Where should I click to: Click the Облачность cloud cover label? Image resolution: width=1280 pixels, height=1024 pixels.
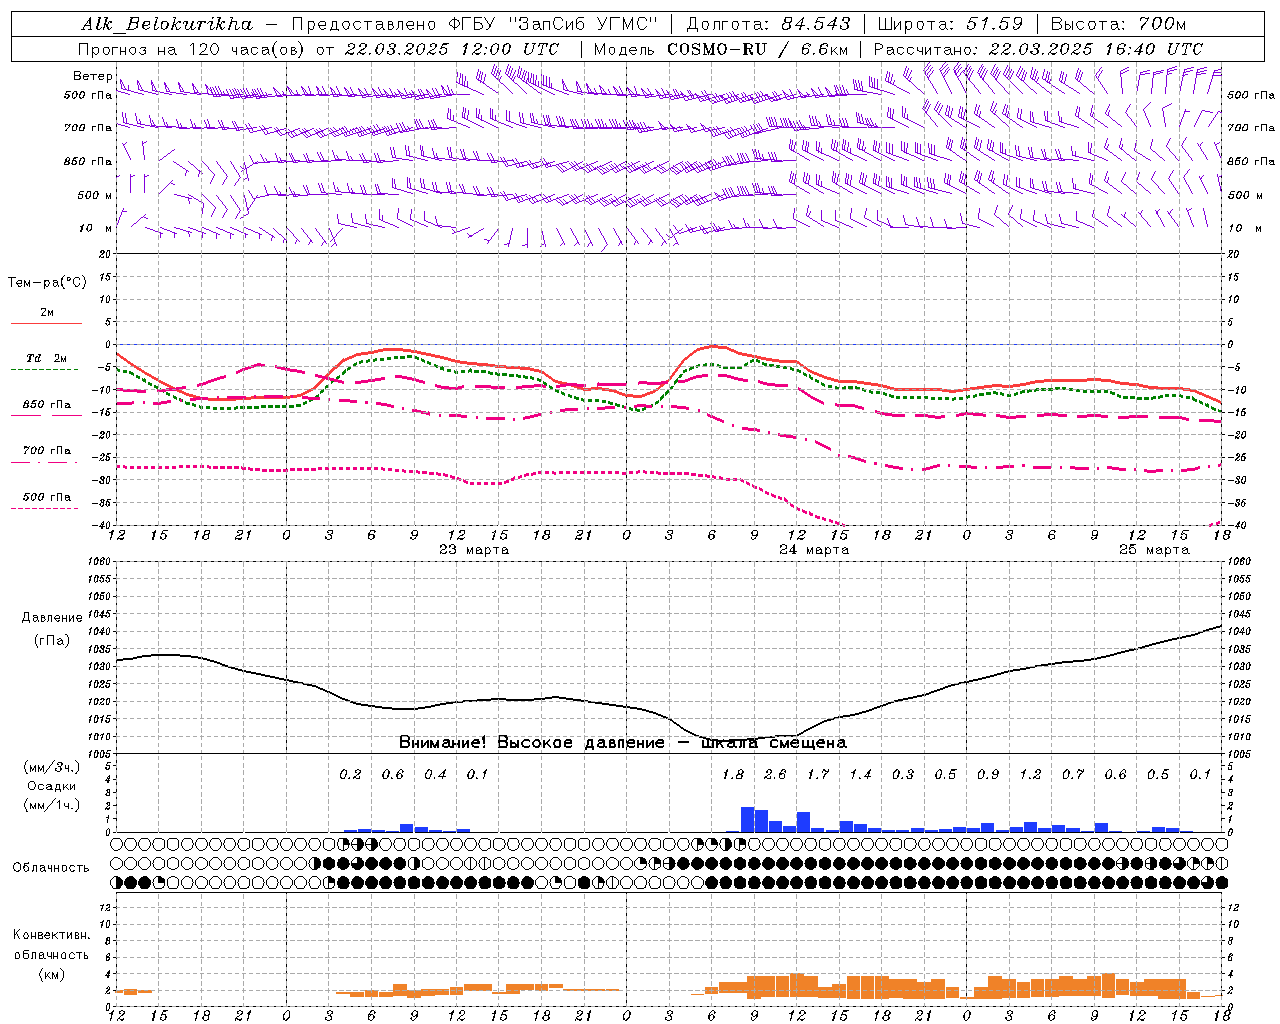click(51, 868)
